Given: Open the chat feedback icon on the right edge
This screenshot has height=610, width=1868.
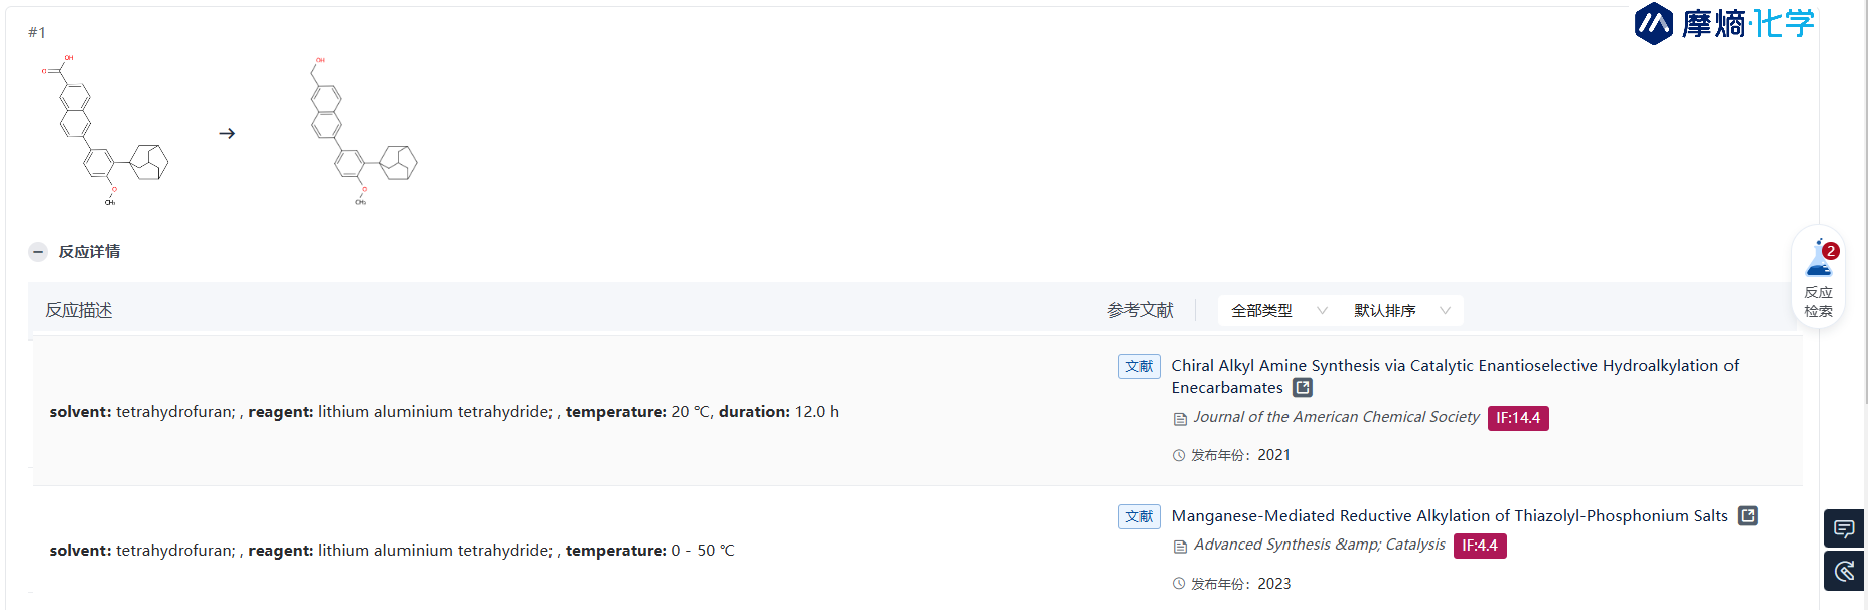Looking at the screenshot, I should (x=1844, y=528).
